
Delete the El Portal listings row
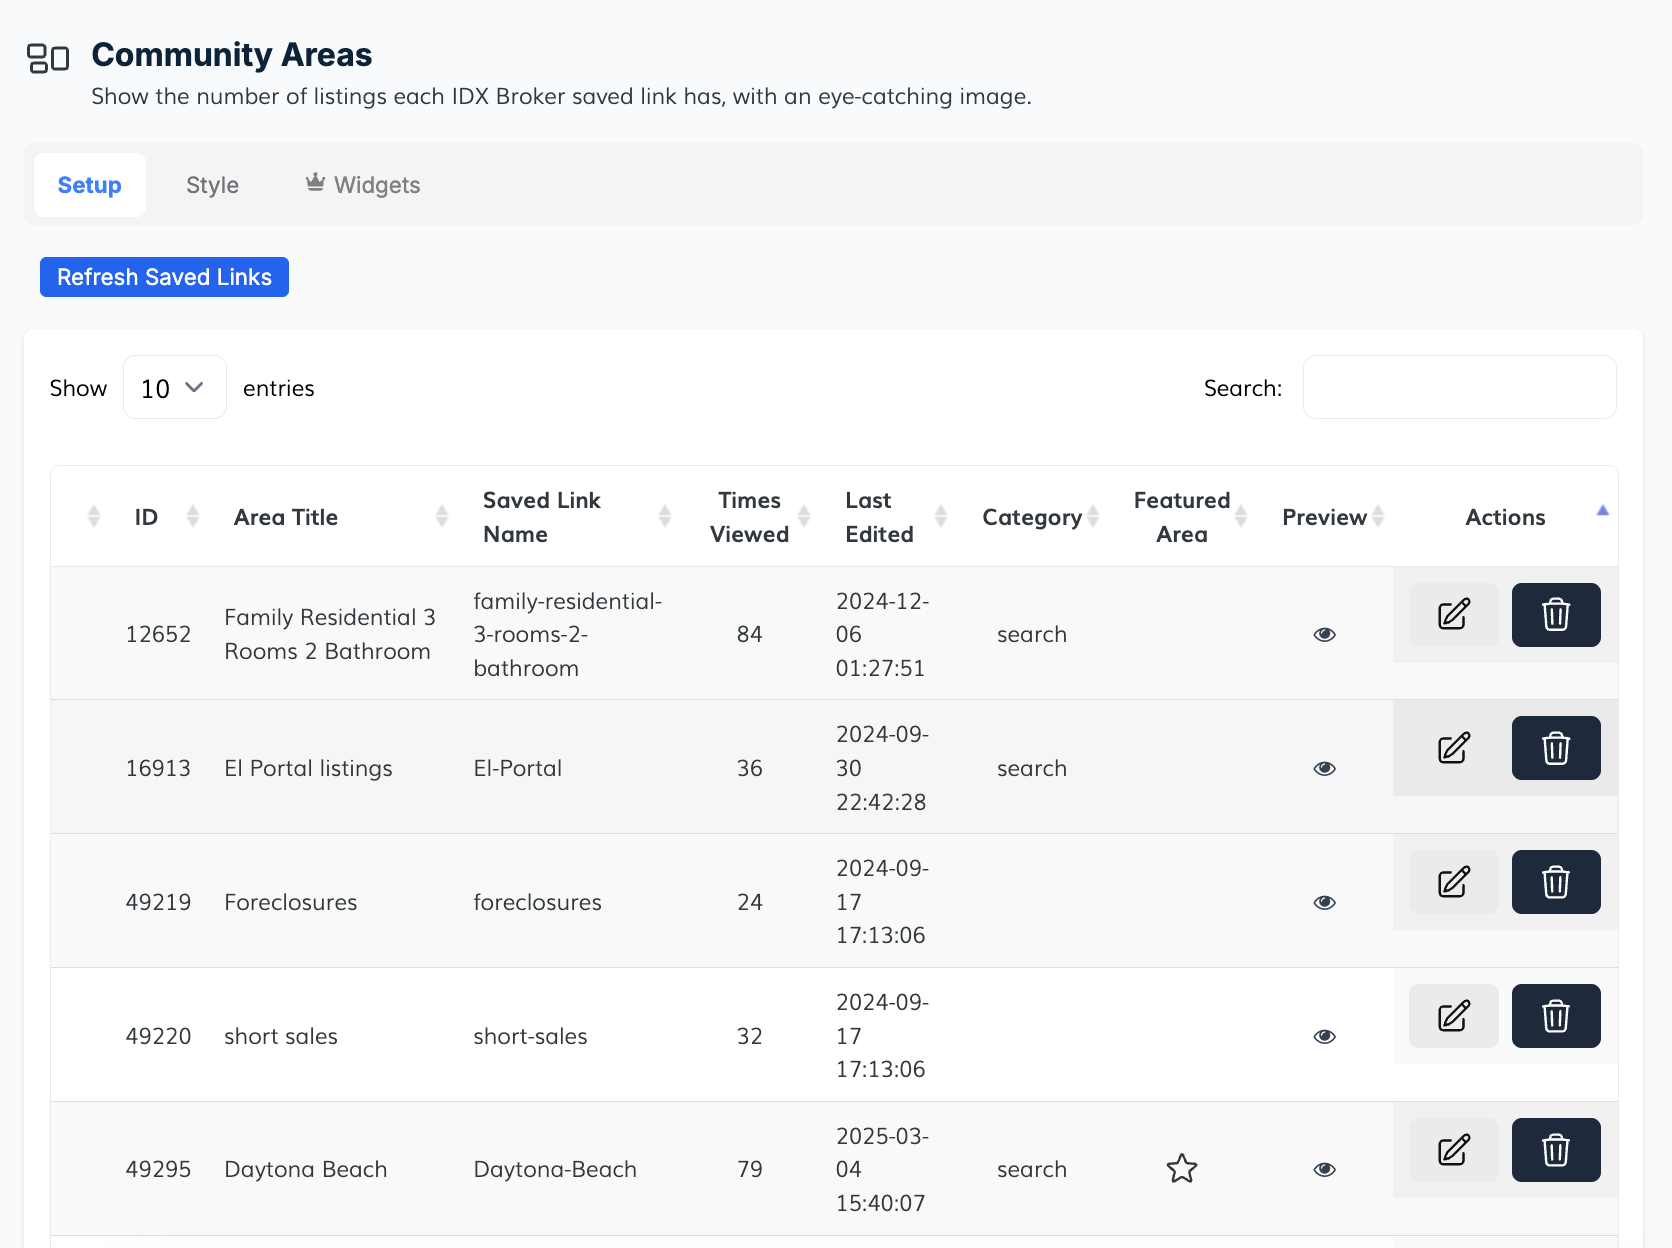tap(1555, 748)
